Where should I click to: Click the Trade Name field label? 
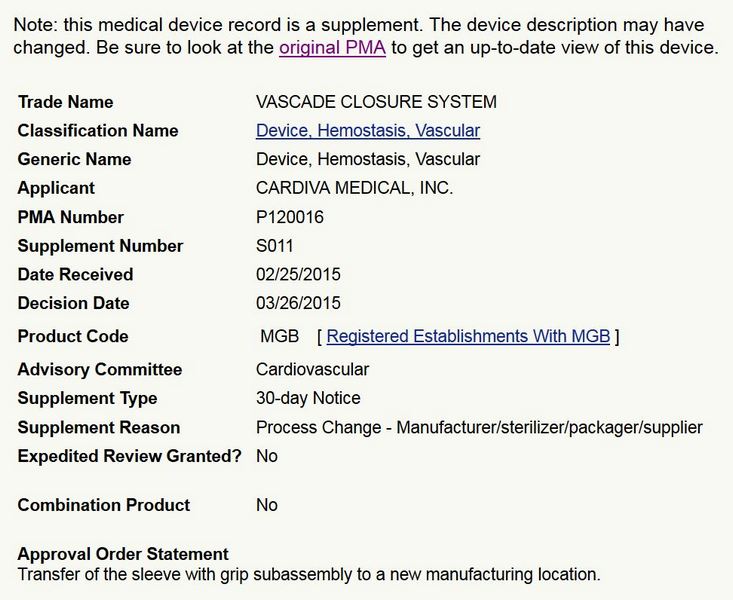point(66,102)
